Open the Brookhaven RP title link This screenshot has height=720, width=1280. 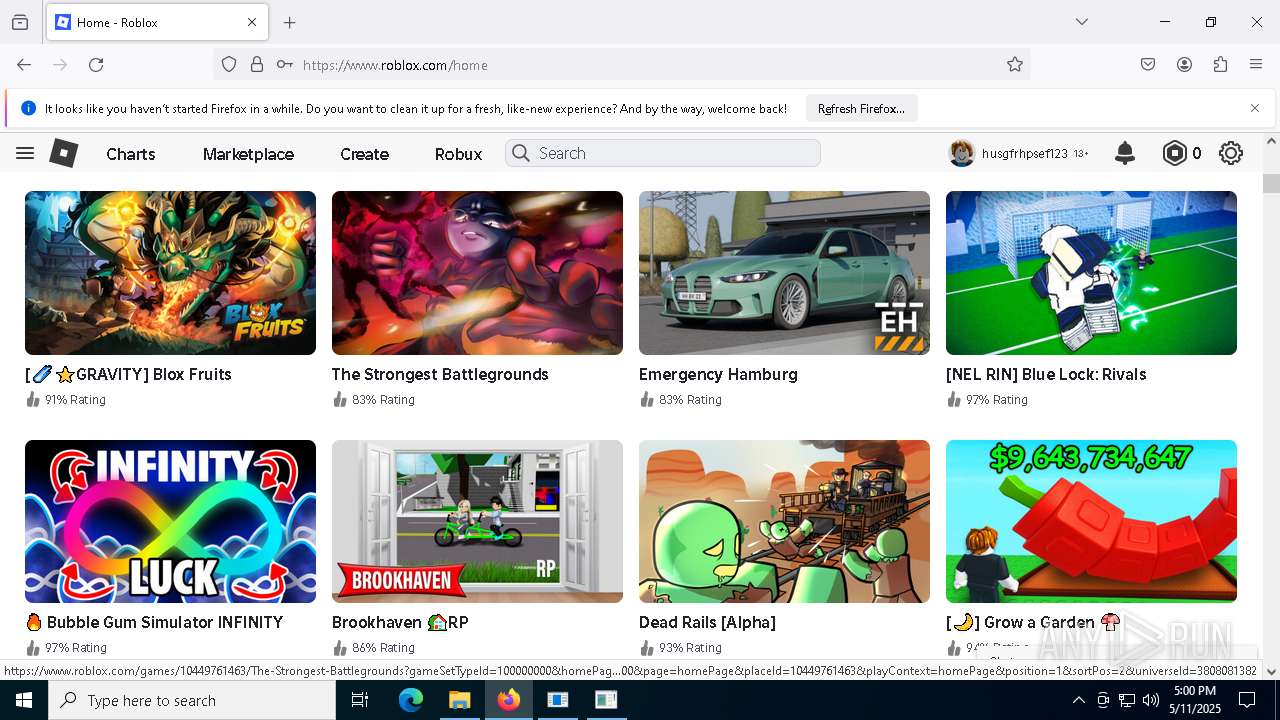[x=400, y=622]
